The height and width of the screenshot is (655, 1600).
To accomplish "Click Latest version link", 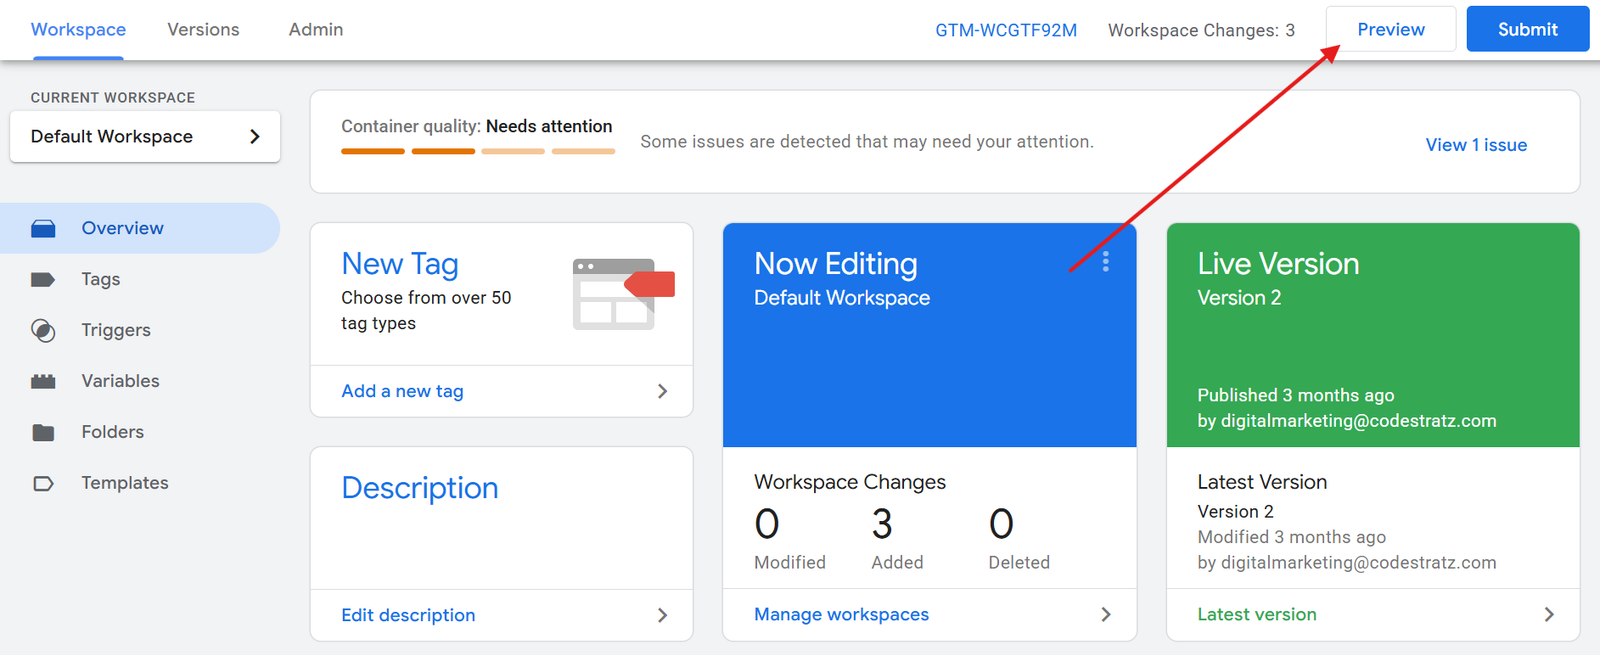I will [1257, 615].
